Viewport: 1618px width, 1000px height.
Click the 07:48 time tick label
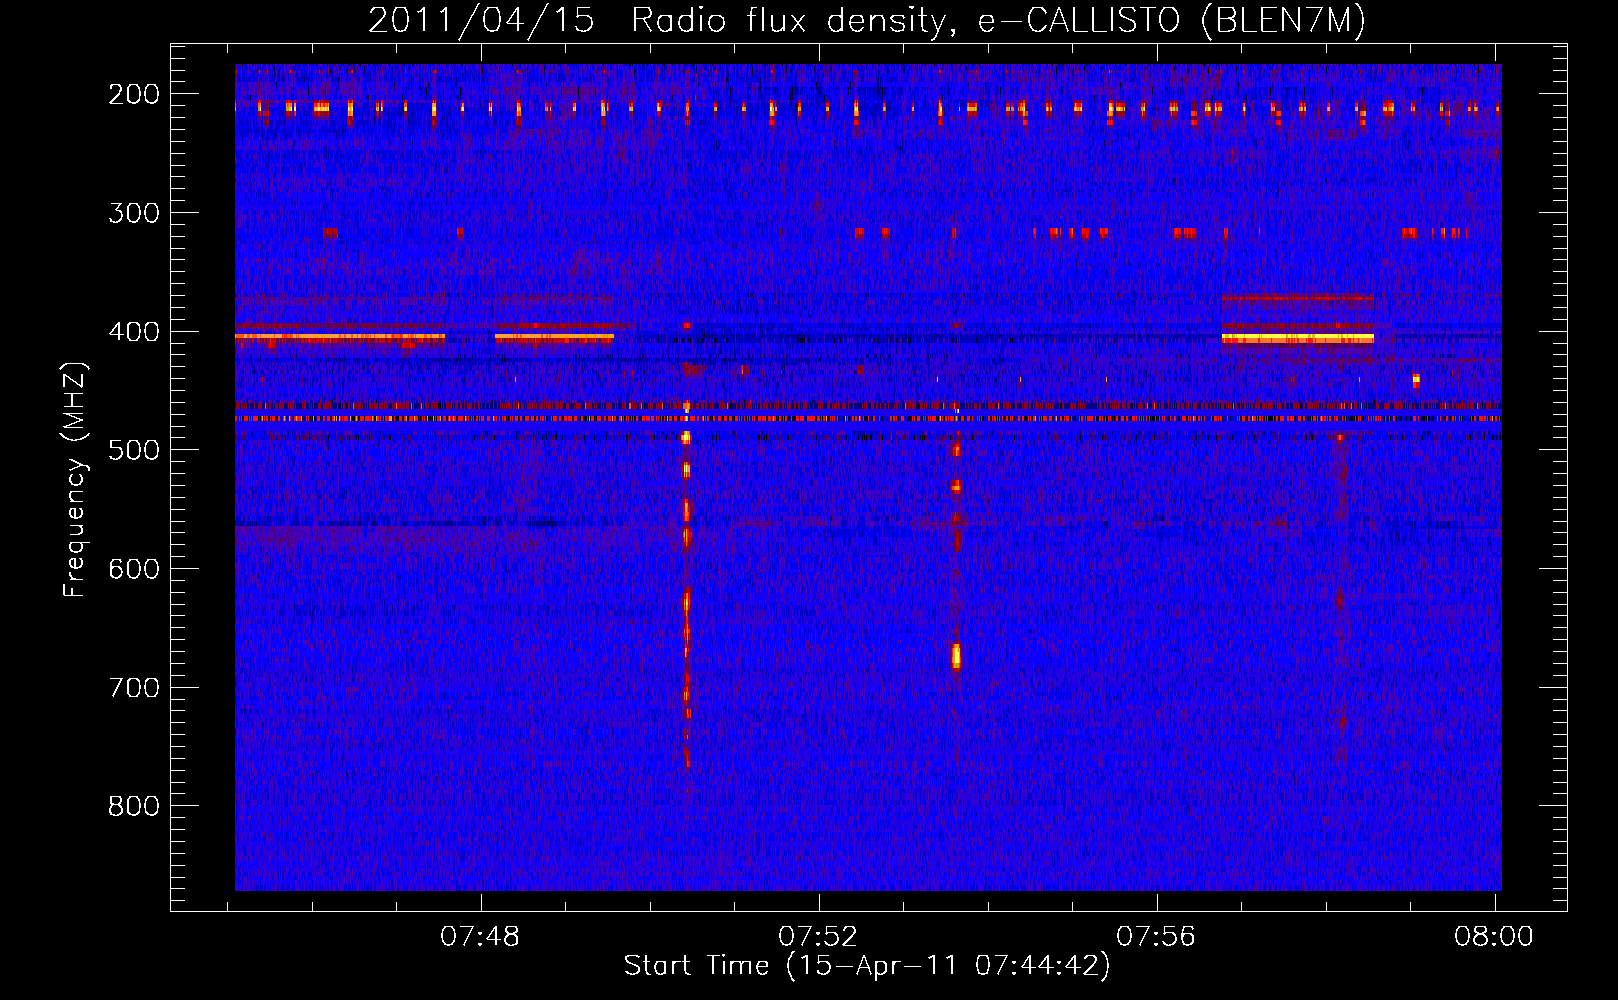pyautogui.click(x=480, y=936)
